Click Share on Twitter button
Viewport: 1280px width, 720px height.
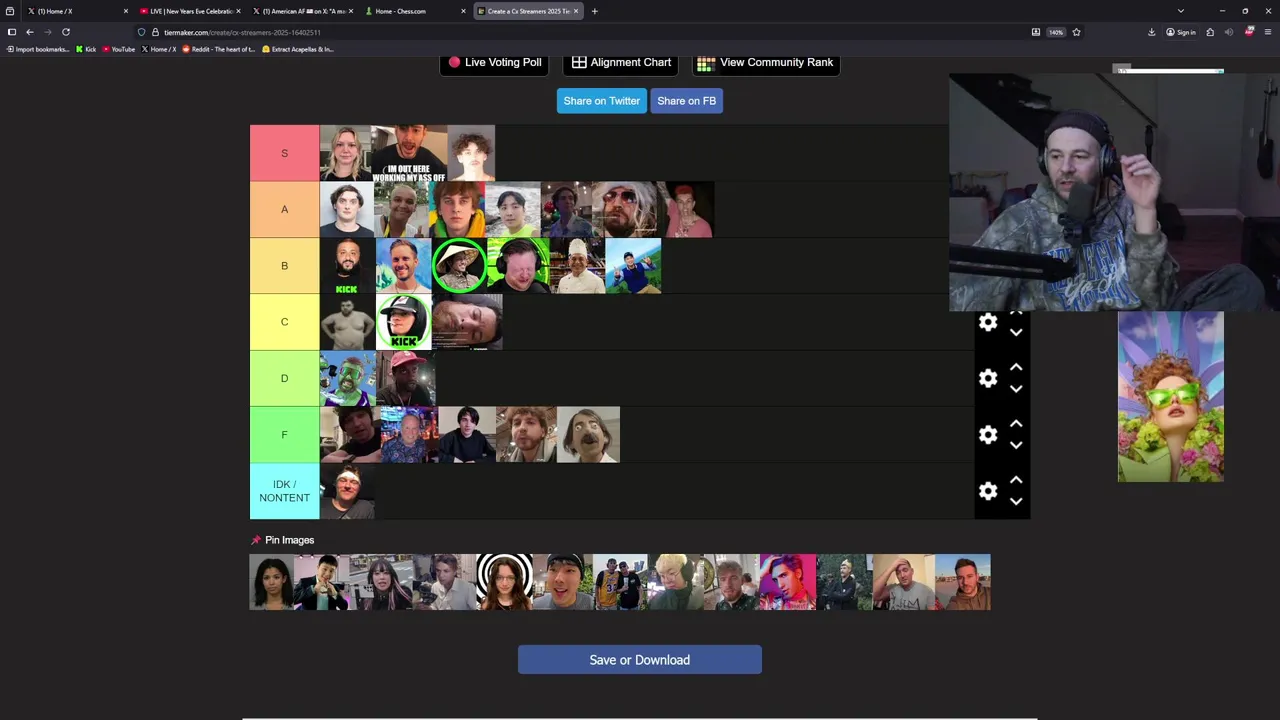(601, 101)
